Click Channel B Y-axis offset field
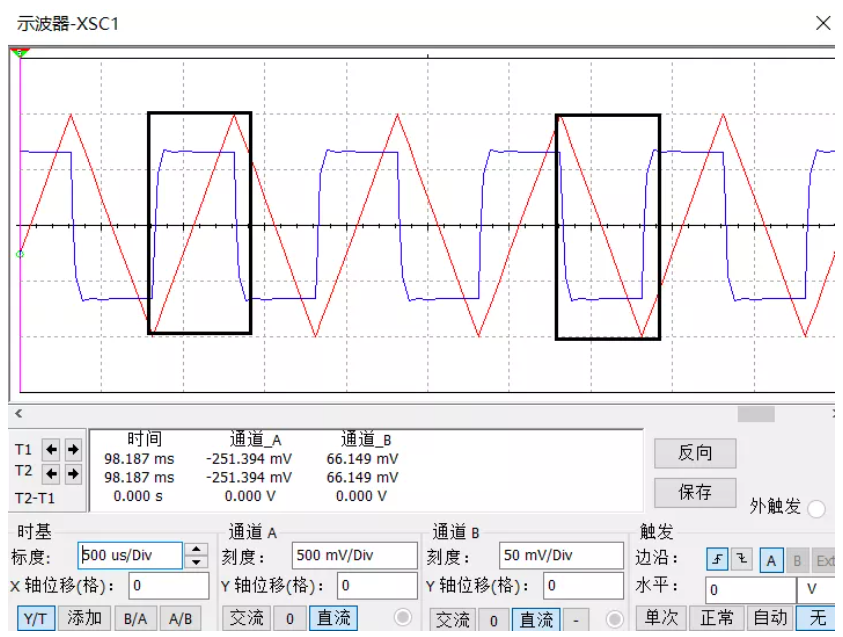The height and width of the screenshot is (637, 843). click(x=583, y=586)
